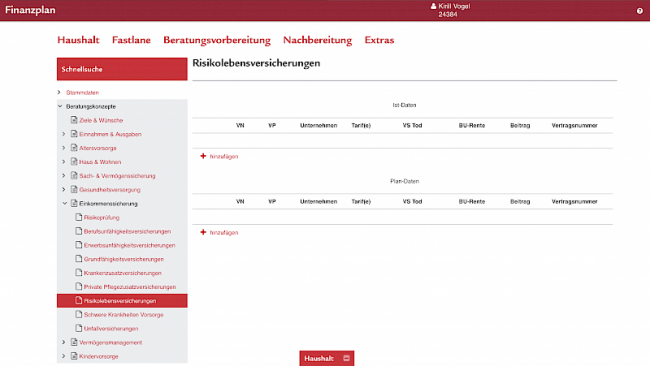The width and height of the screenshot is (650, 366).
Task: Click document icon beside Ziele & Wünsche
Action: (74, 120)
